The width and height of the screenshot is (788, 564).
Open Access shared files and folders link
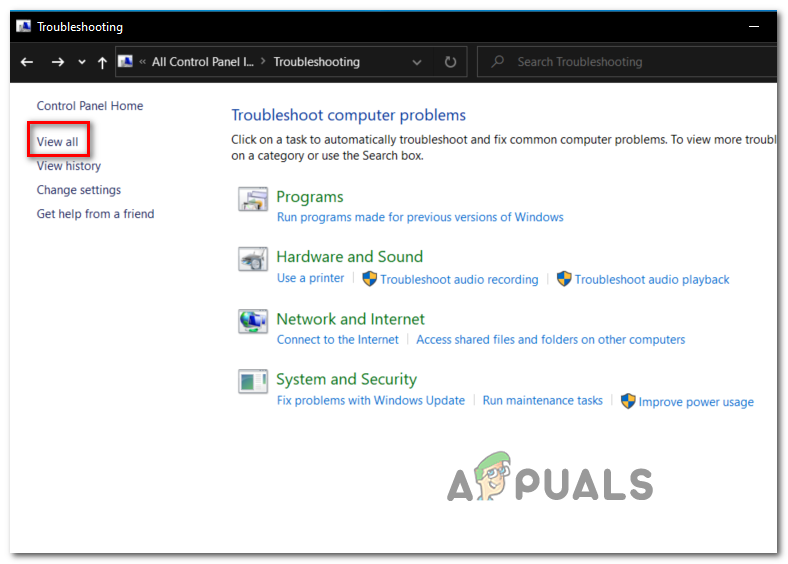(551, 340)
